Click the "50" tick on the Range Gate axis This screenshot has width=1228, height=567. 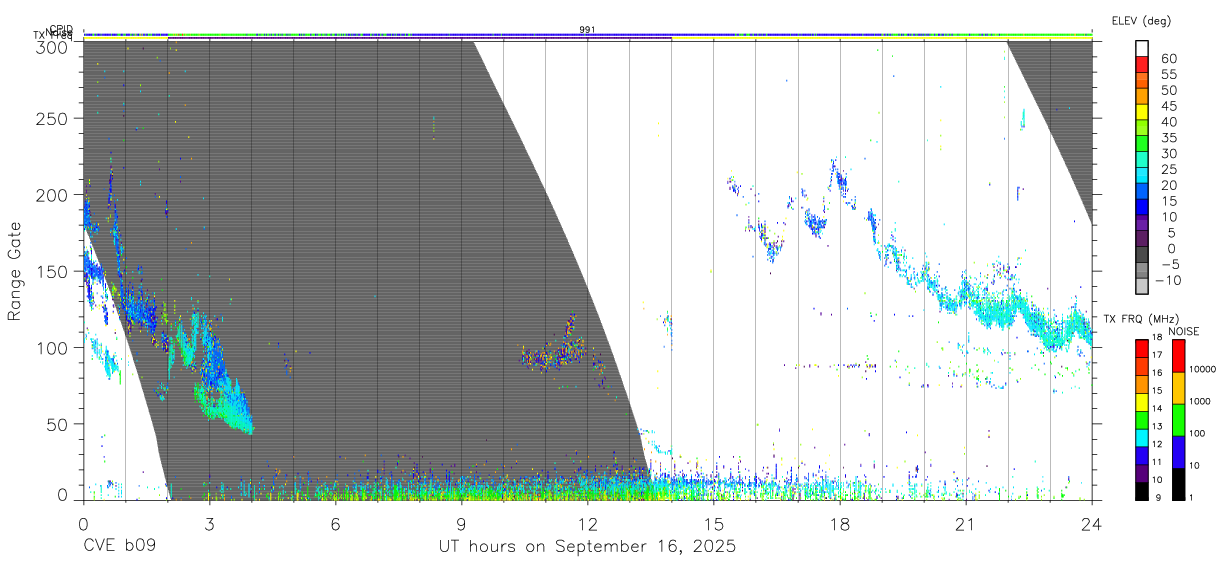[58, 424]
